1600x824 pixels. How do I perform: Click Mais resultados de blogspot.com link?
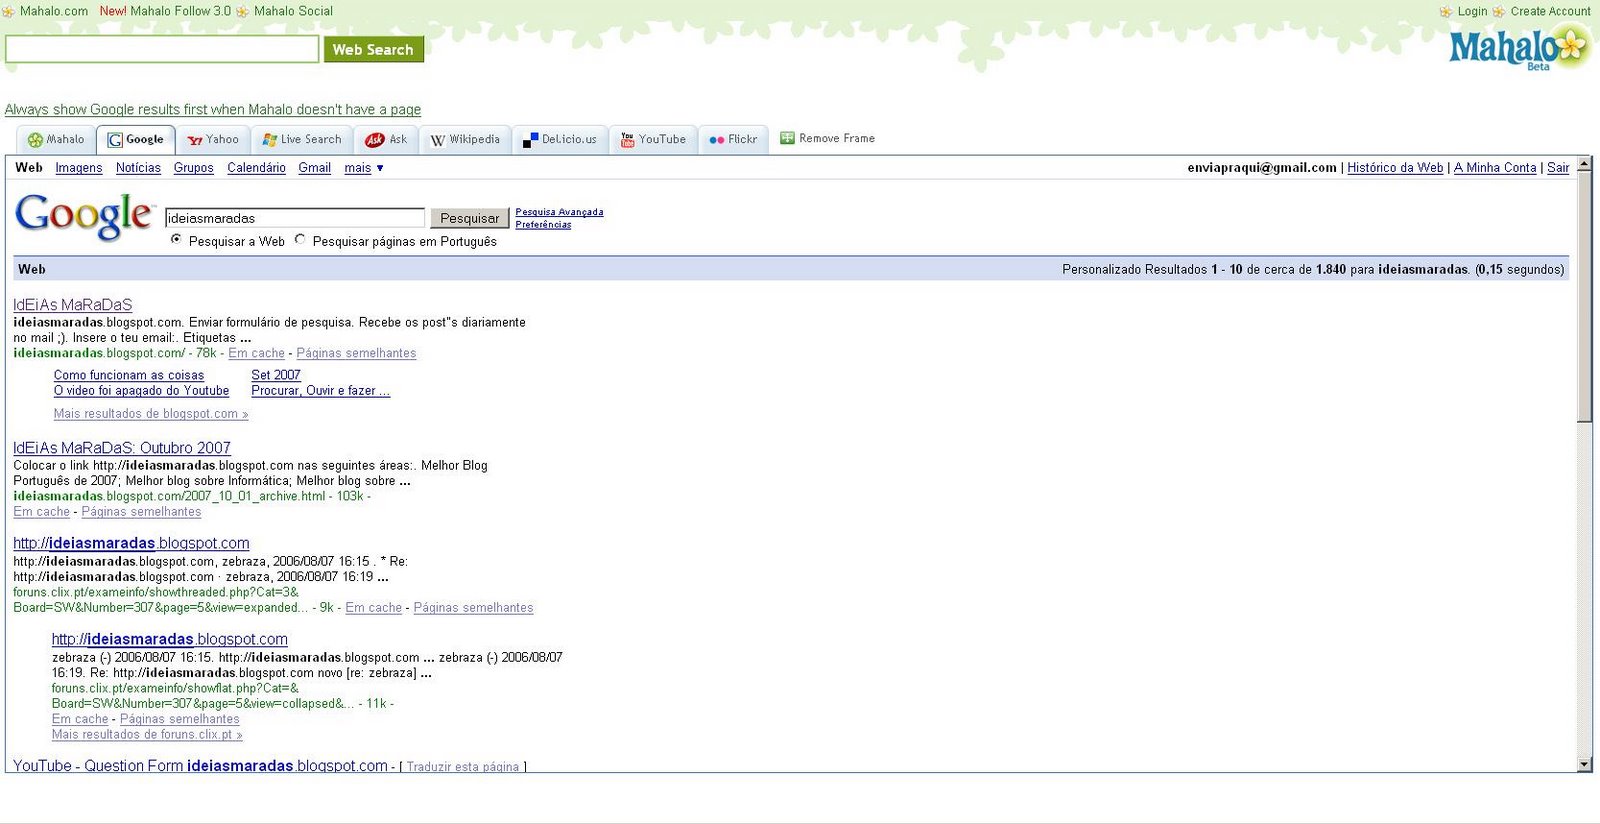point(151,414)
